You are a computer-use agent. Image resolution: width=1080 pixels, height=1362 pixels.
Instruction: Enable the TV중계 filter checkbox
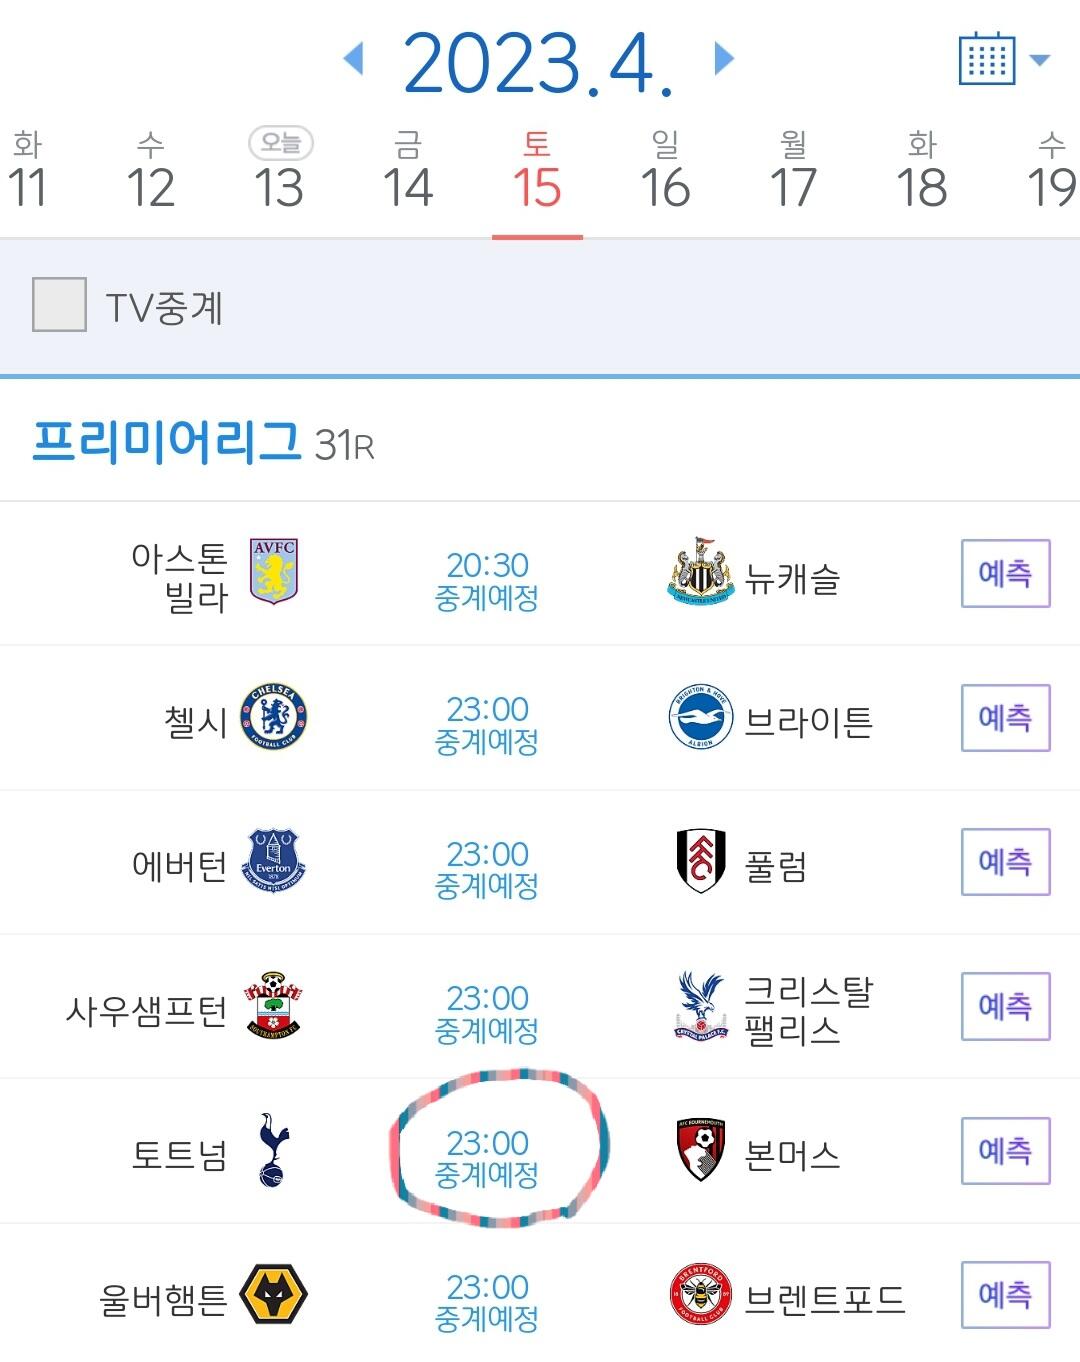coord(59,305)
